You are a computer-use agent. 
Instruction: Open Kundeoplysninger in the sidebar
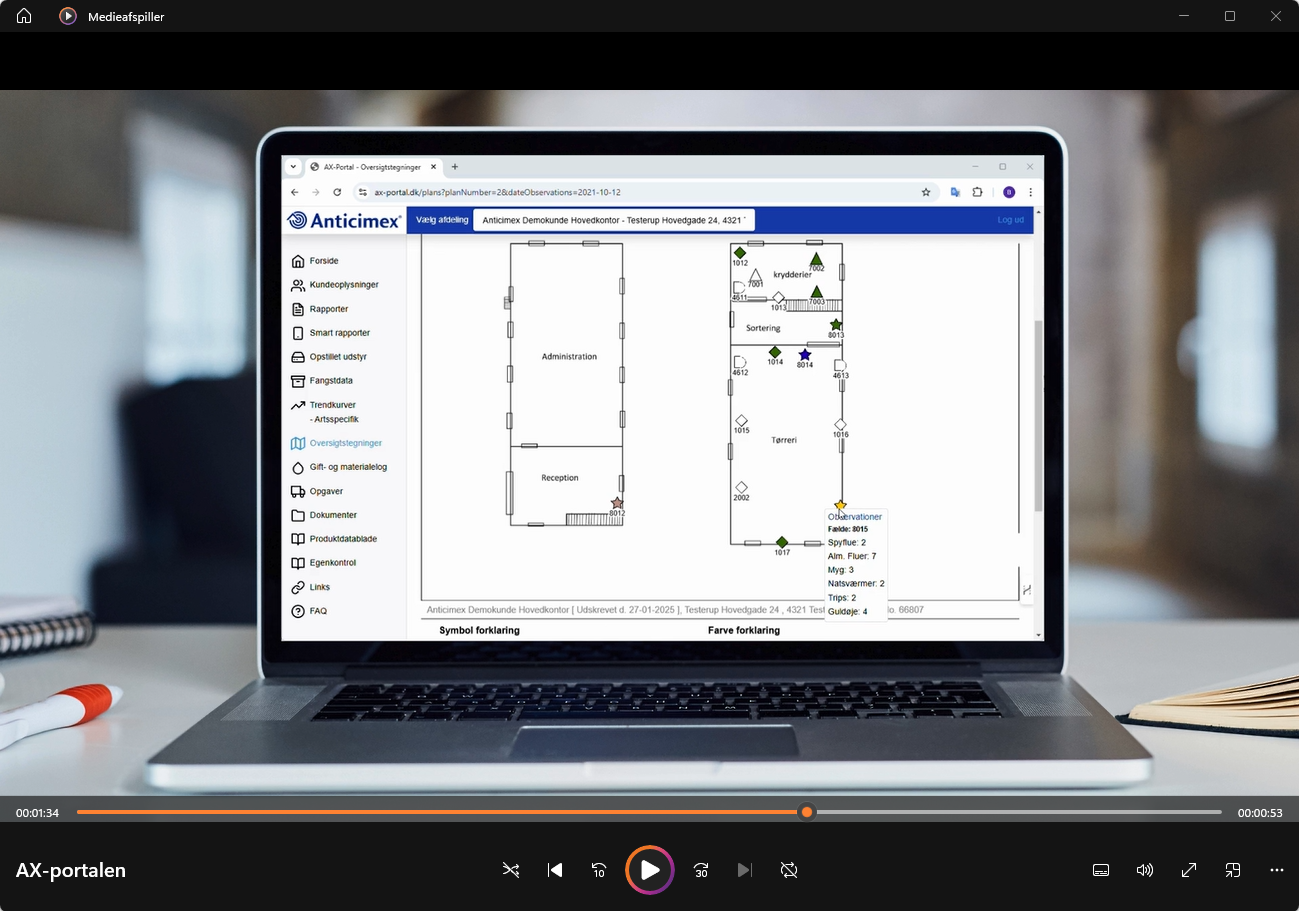tap(344, 285)
